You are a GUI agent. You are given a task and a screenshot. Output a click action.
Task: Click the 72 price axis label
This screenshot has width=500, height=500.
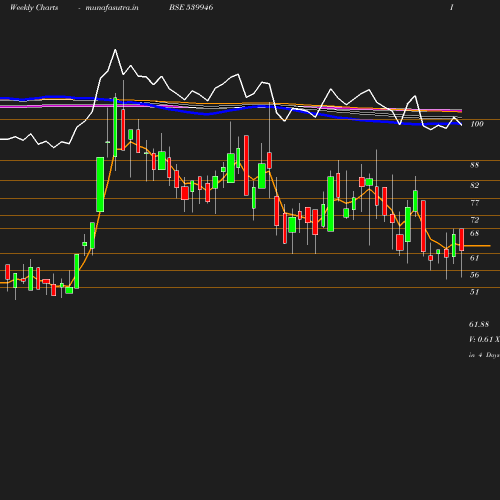click(x=475, y=220)
